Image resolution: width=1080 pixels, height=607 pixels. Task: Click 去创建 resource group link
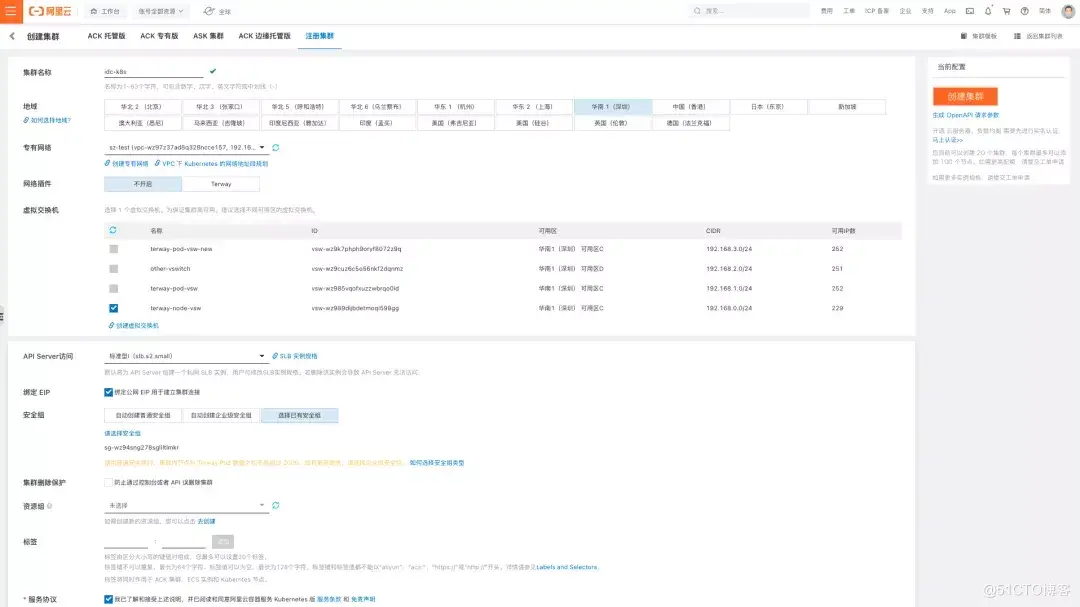click(x=207, y=522)
